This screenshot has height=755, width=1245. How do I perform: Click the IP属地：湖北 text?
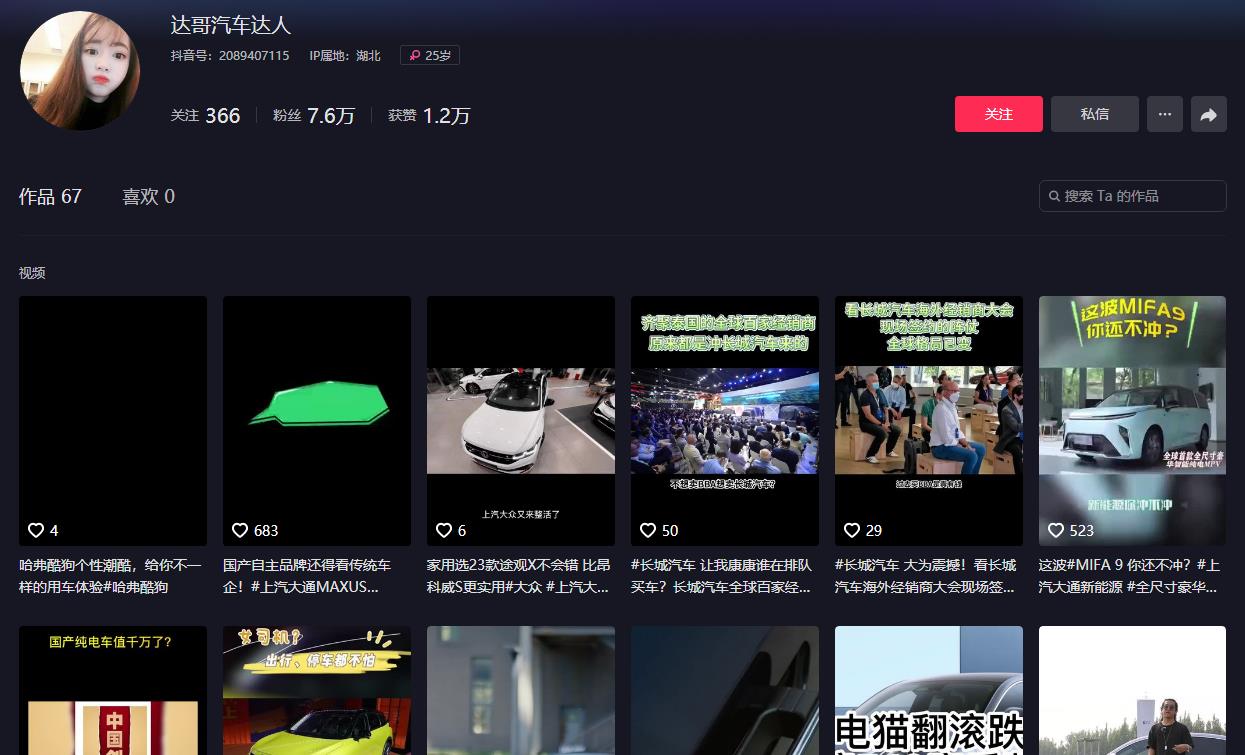pos(345,56)
